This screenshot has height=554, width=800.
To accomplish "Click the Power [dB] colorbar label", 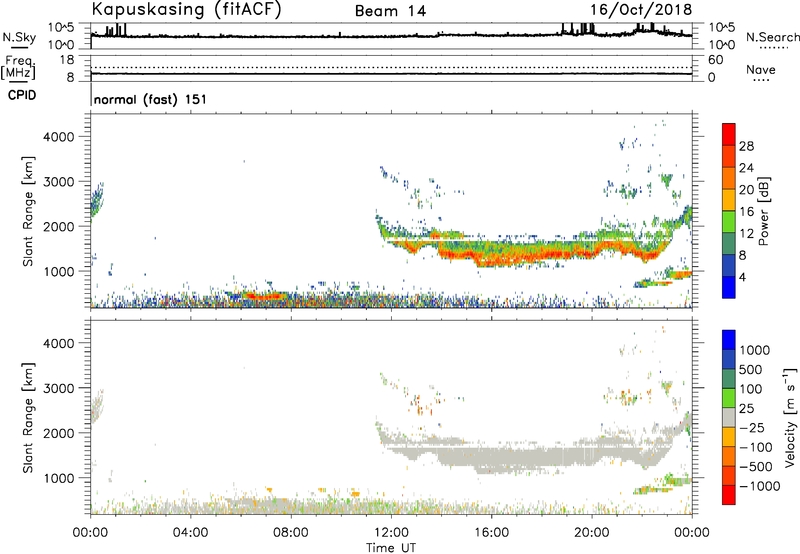I will pos(764,211).
